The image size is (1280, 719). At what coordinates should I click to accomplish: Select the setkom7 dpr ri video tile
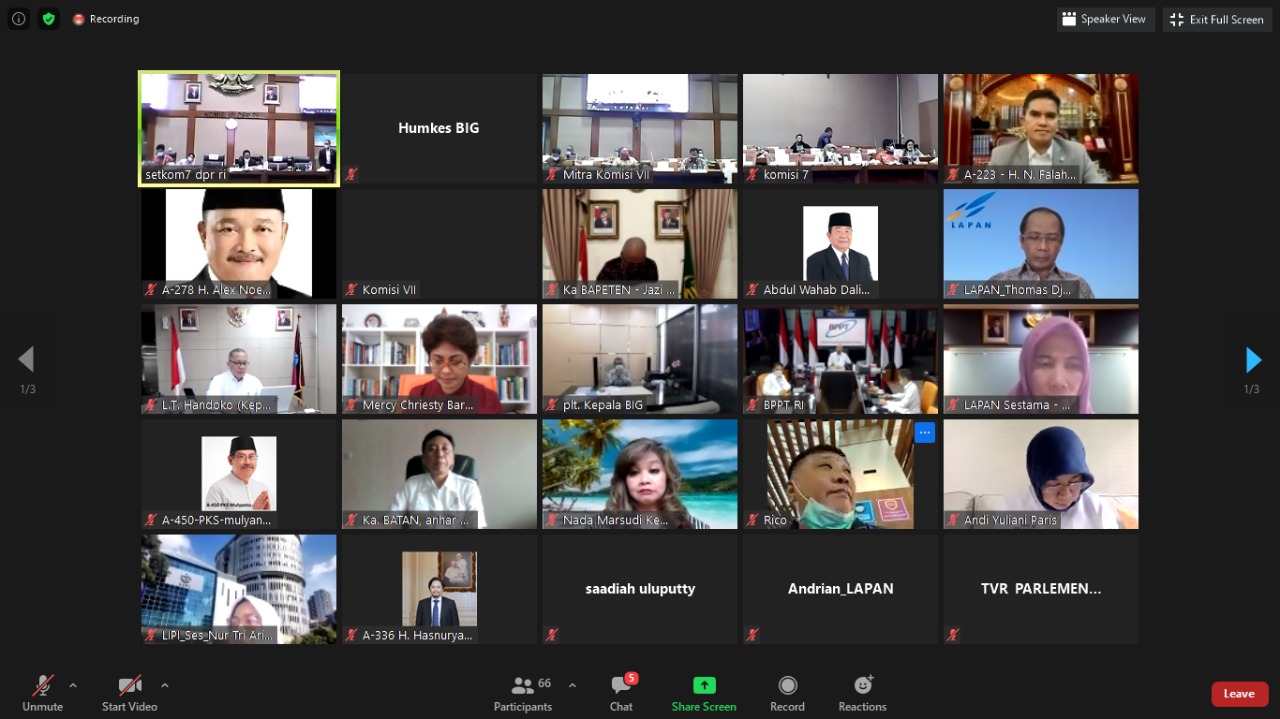coord(239,128)
